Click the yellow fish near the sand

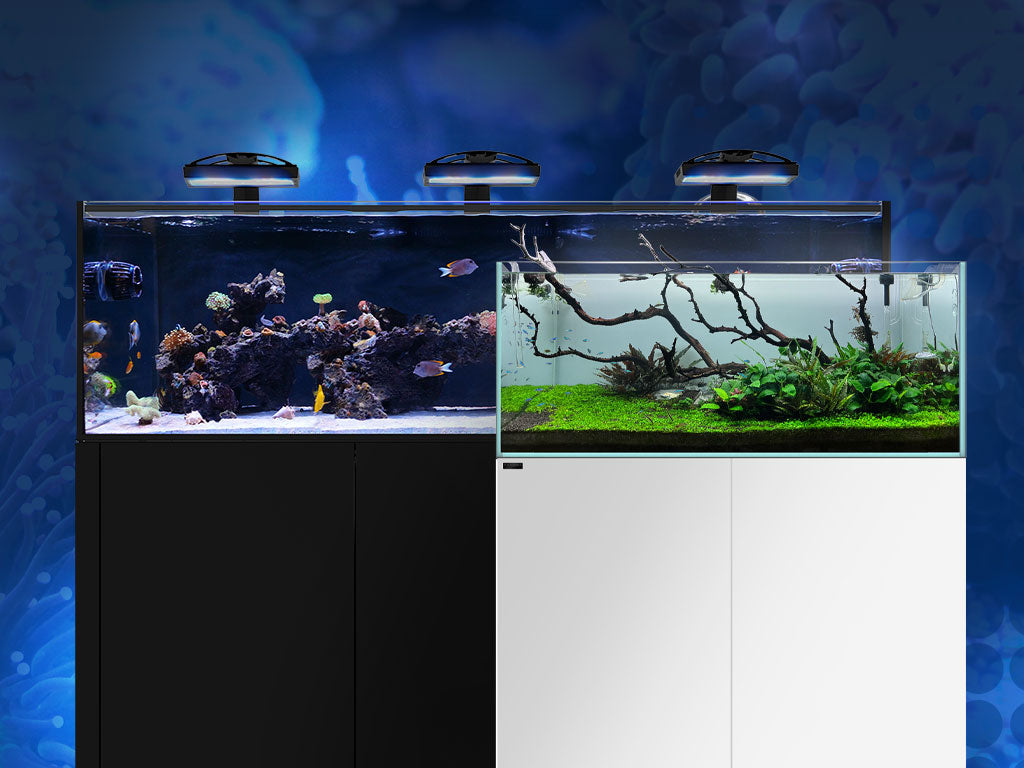tap(319, 399)
